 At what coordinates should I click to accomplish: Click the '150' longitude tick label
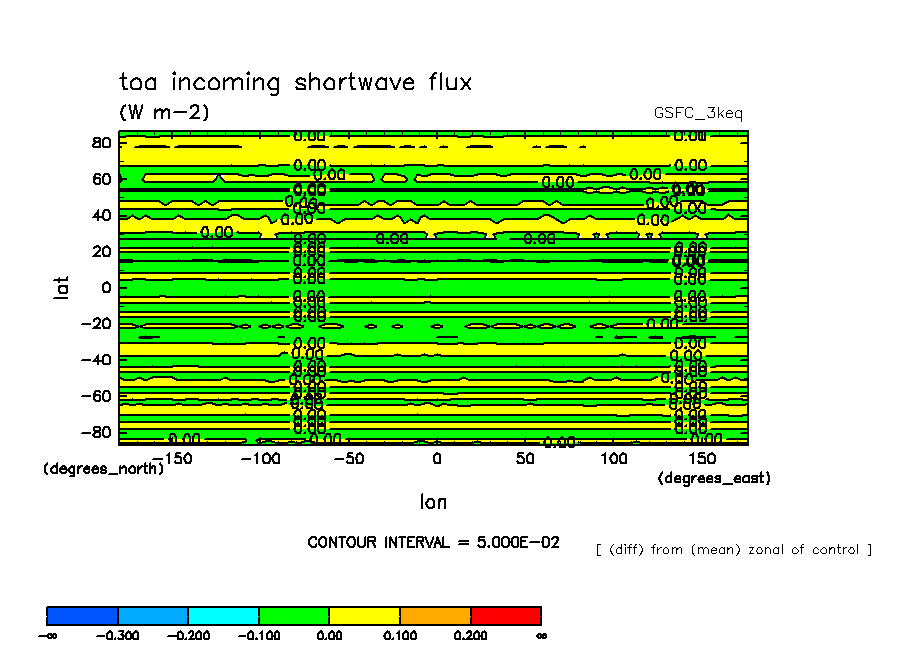tap(702, 458)
